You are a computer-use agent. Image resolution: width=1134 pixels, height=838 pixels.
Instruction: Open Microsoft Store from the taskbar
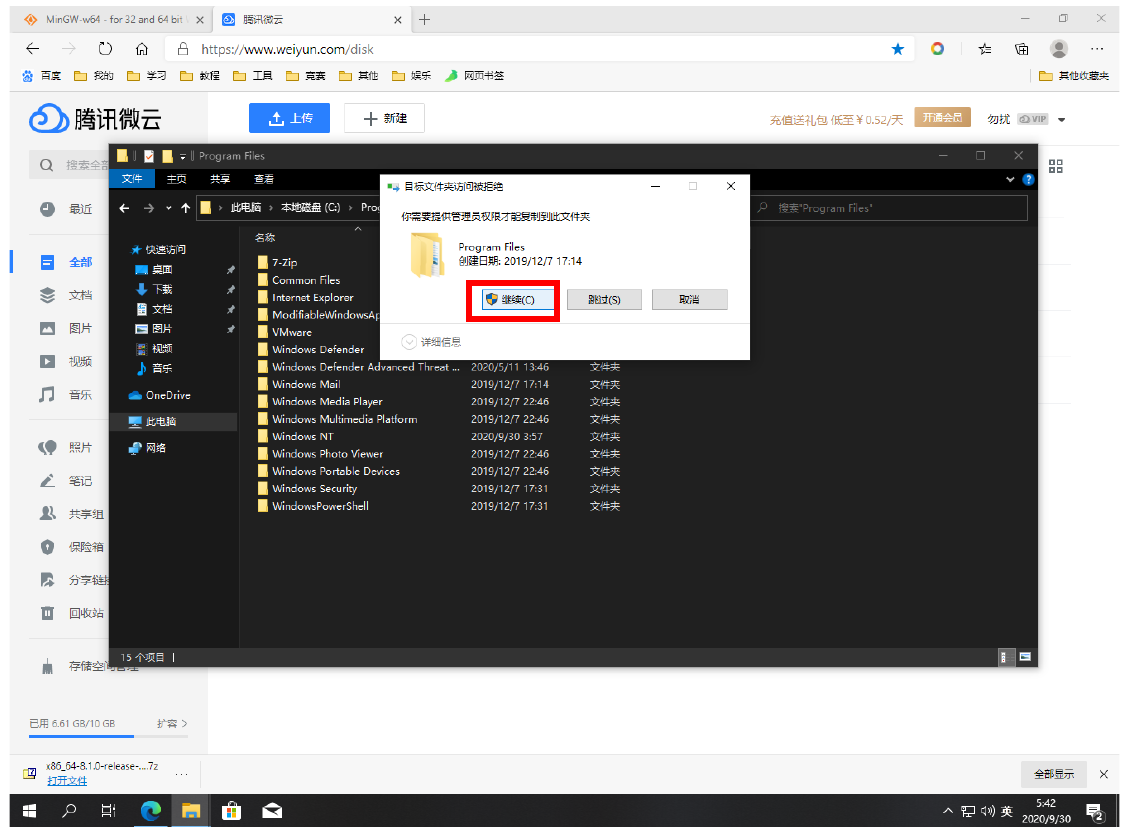click(x=231, y=811)
